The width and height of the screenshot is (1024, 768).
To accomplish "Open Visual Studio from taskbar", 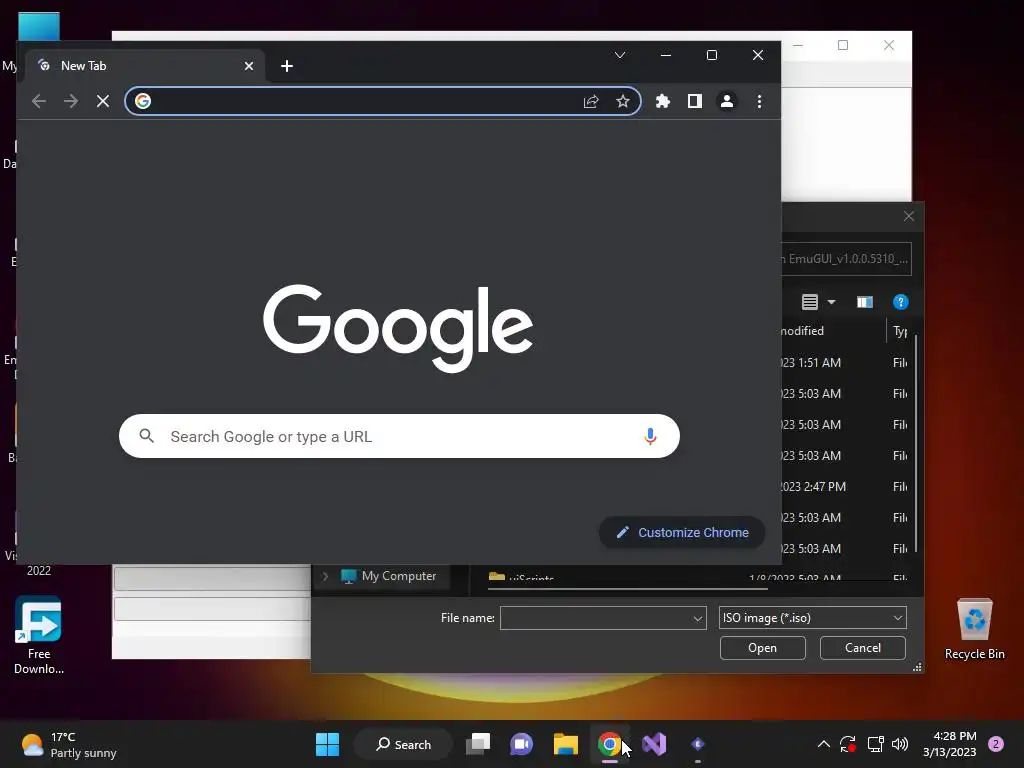I will [x=654, y=744].
